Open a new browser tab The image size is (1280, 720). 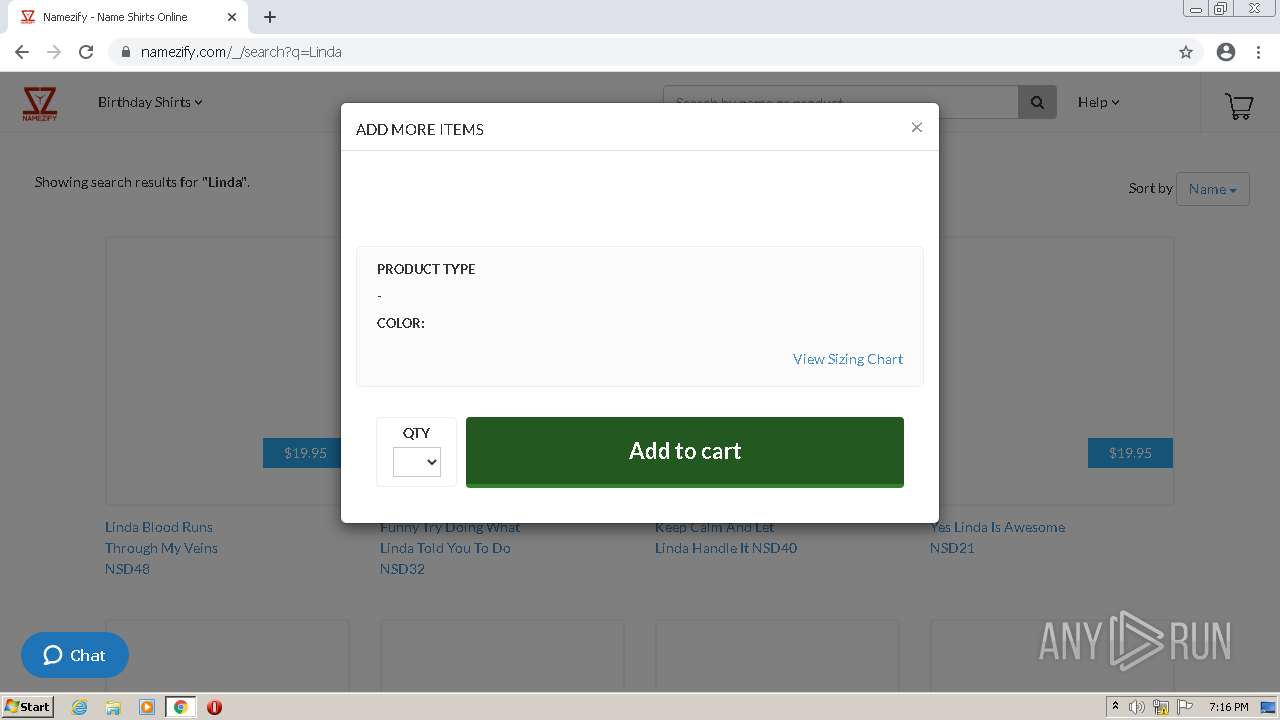(x=270, y=17)
